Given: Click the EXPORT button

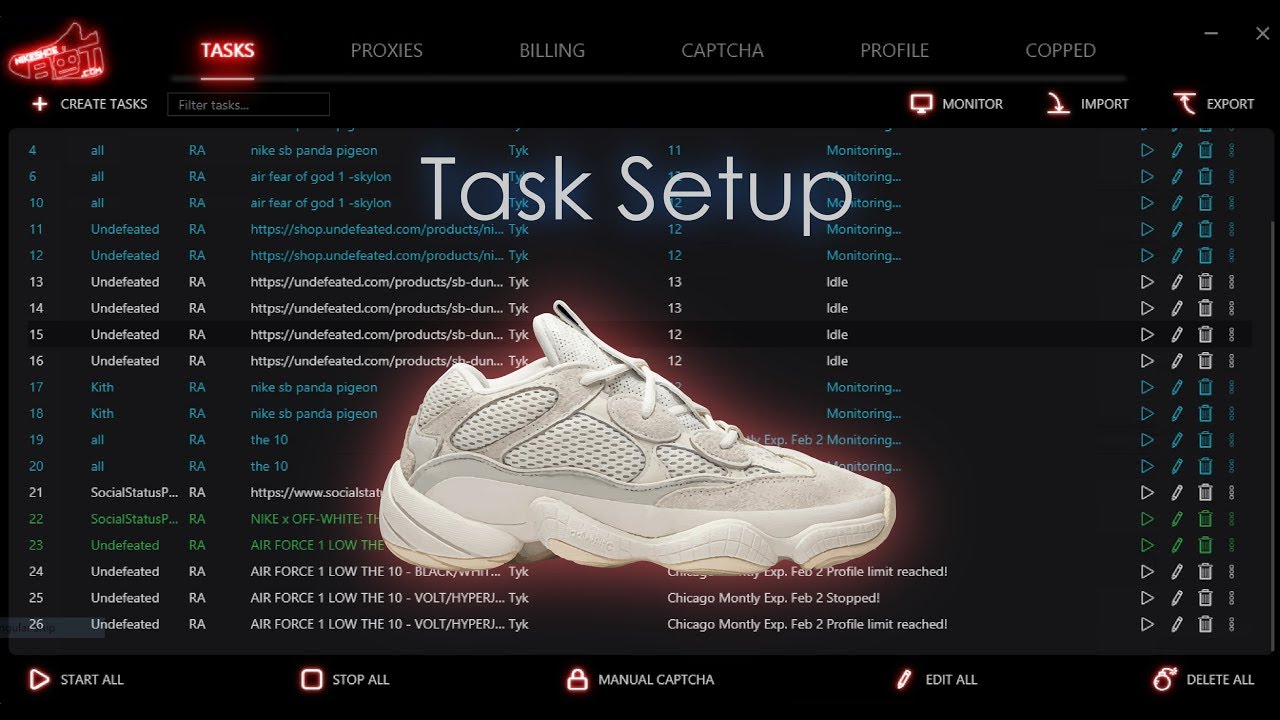Looking at the screenshot, I should click(x=1213, y=104).
